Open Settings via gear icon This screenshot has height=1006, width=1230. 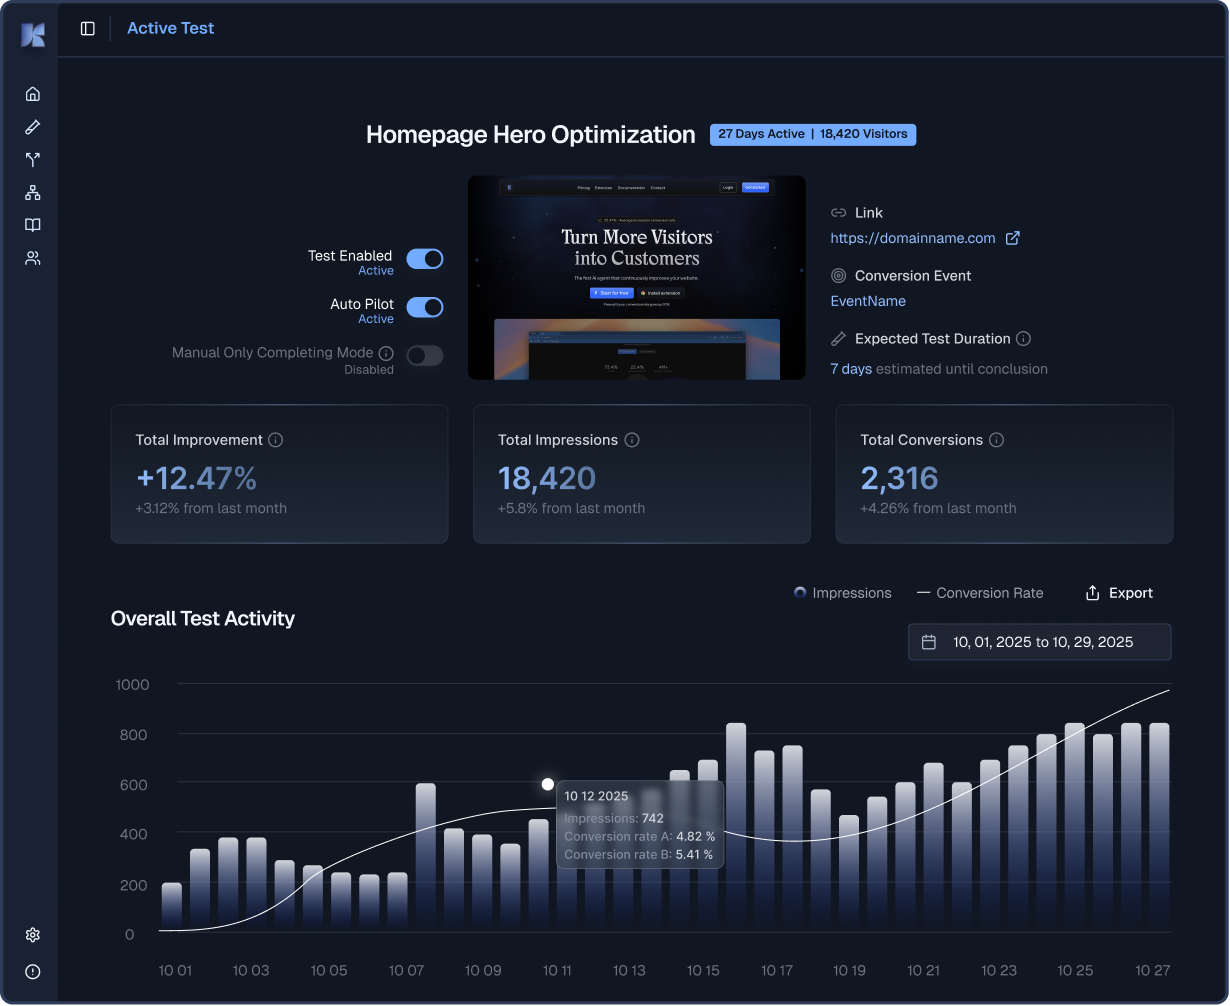coord(32,935)
